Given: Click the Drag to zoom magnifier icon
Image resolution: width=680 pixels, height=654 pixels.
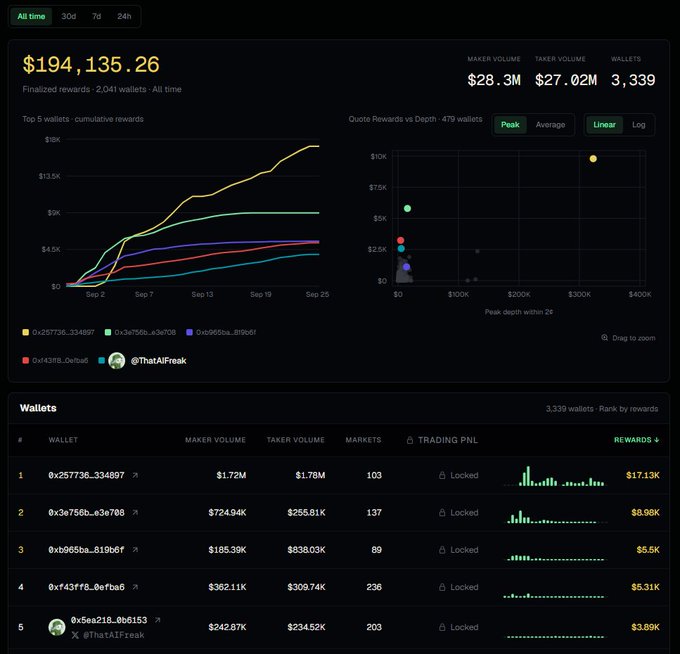Looking at the screenshot, I should point(605,337).
